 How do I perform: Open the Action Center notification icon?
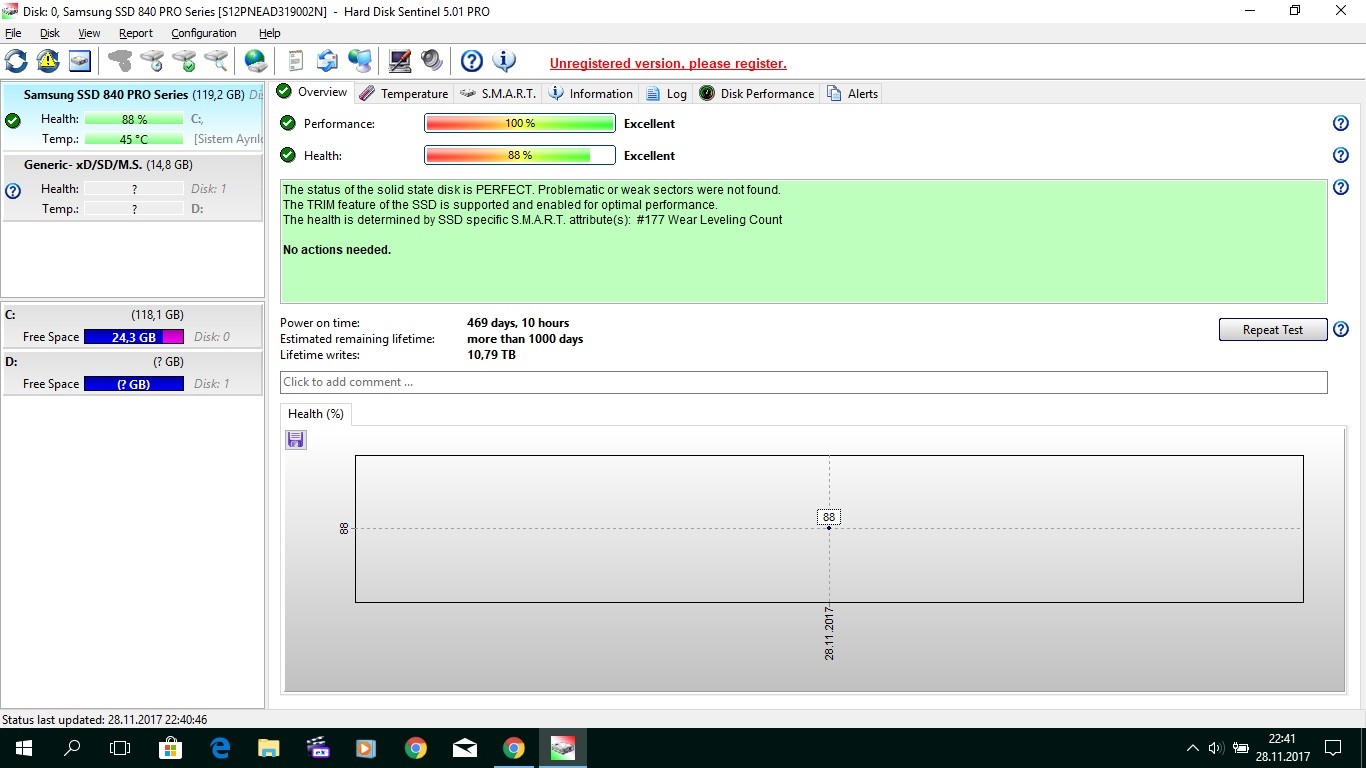[x=1333, y=748]
